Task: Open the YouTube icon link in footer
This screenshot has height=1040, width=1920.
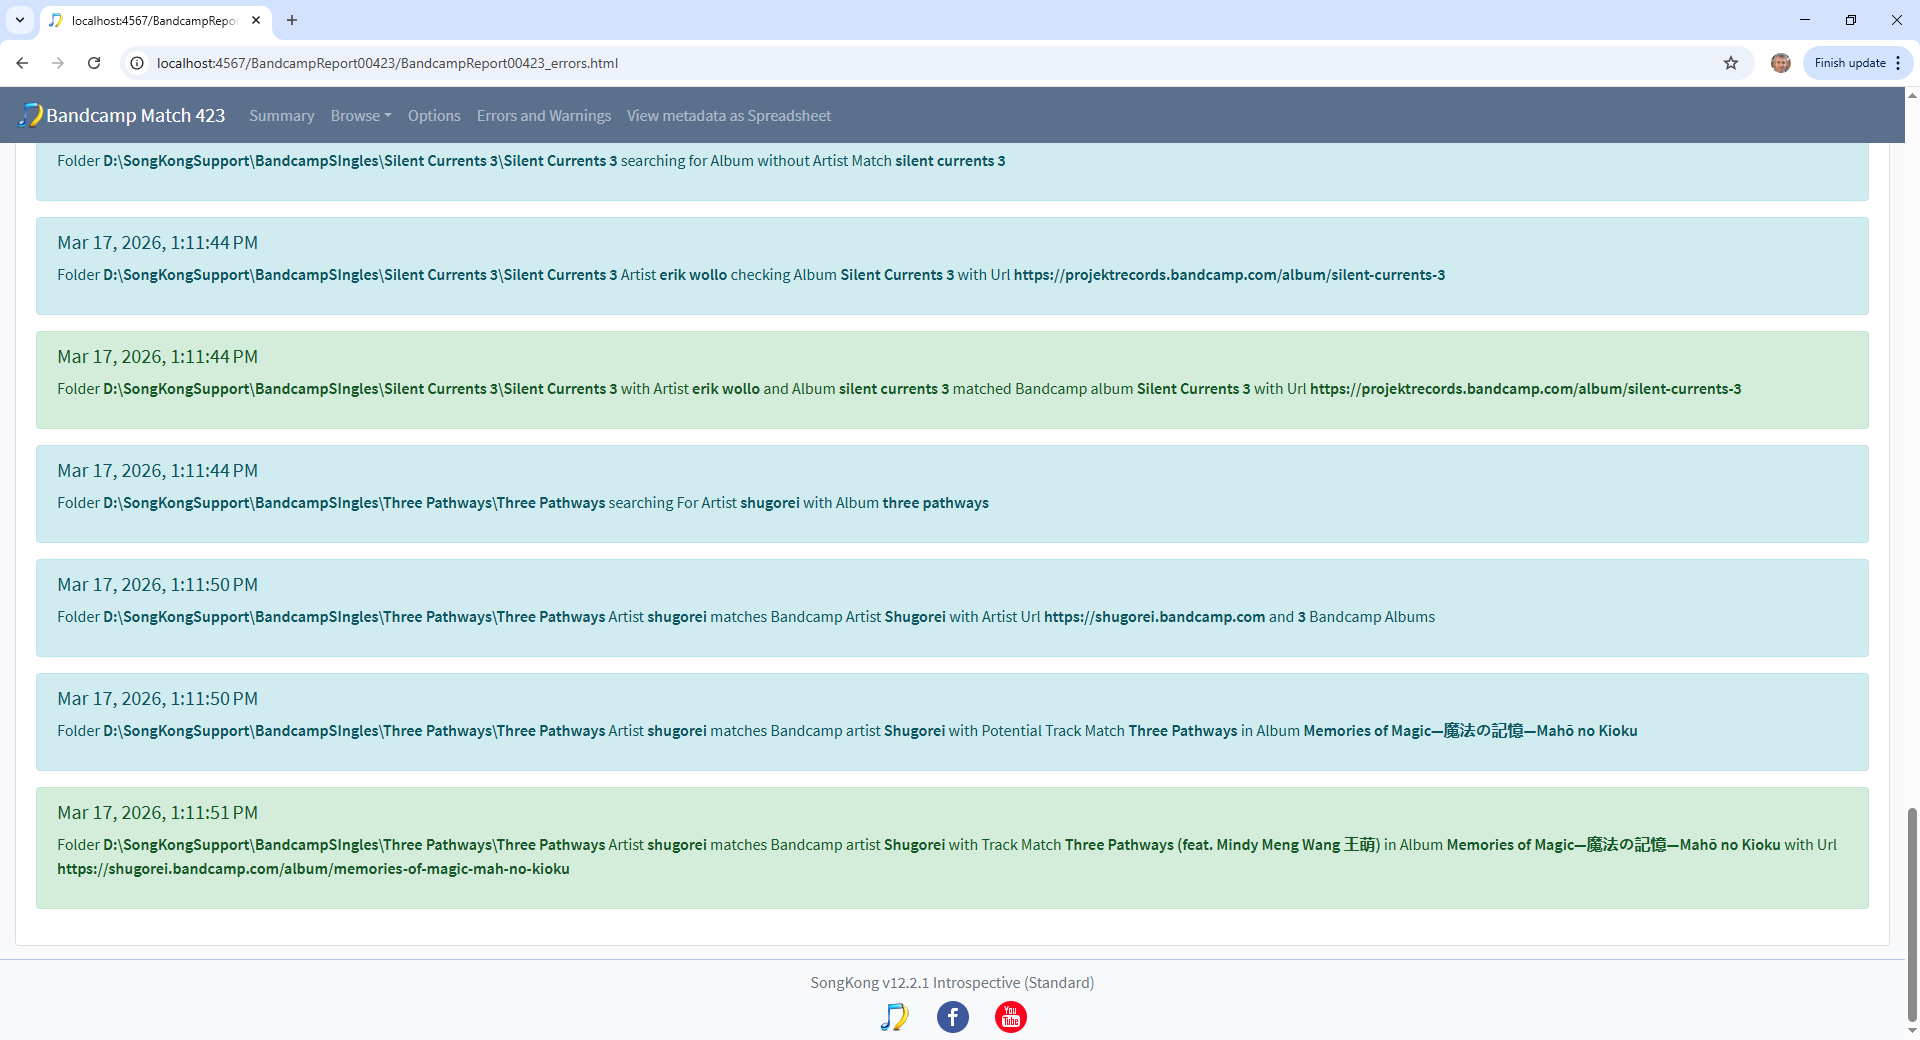Action: pos(1010,1017)
